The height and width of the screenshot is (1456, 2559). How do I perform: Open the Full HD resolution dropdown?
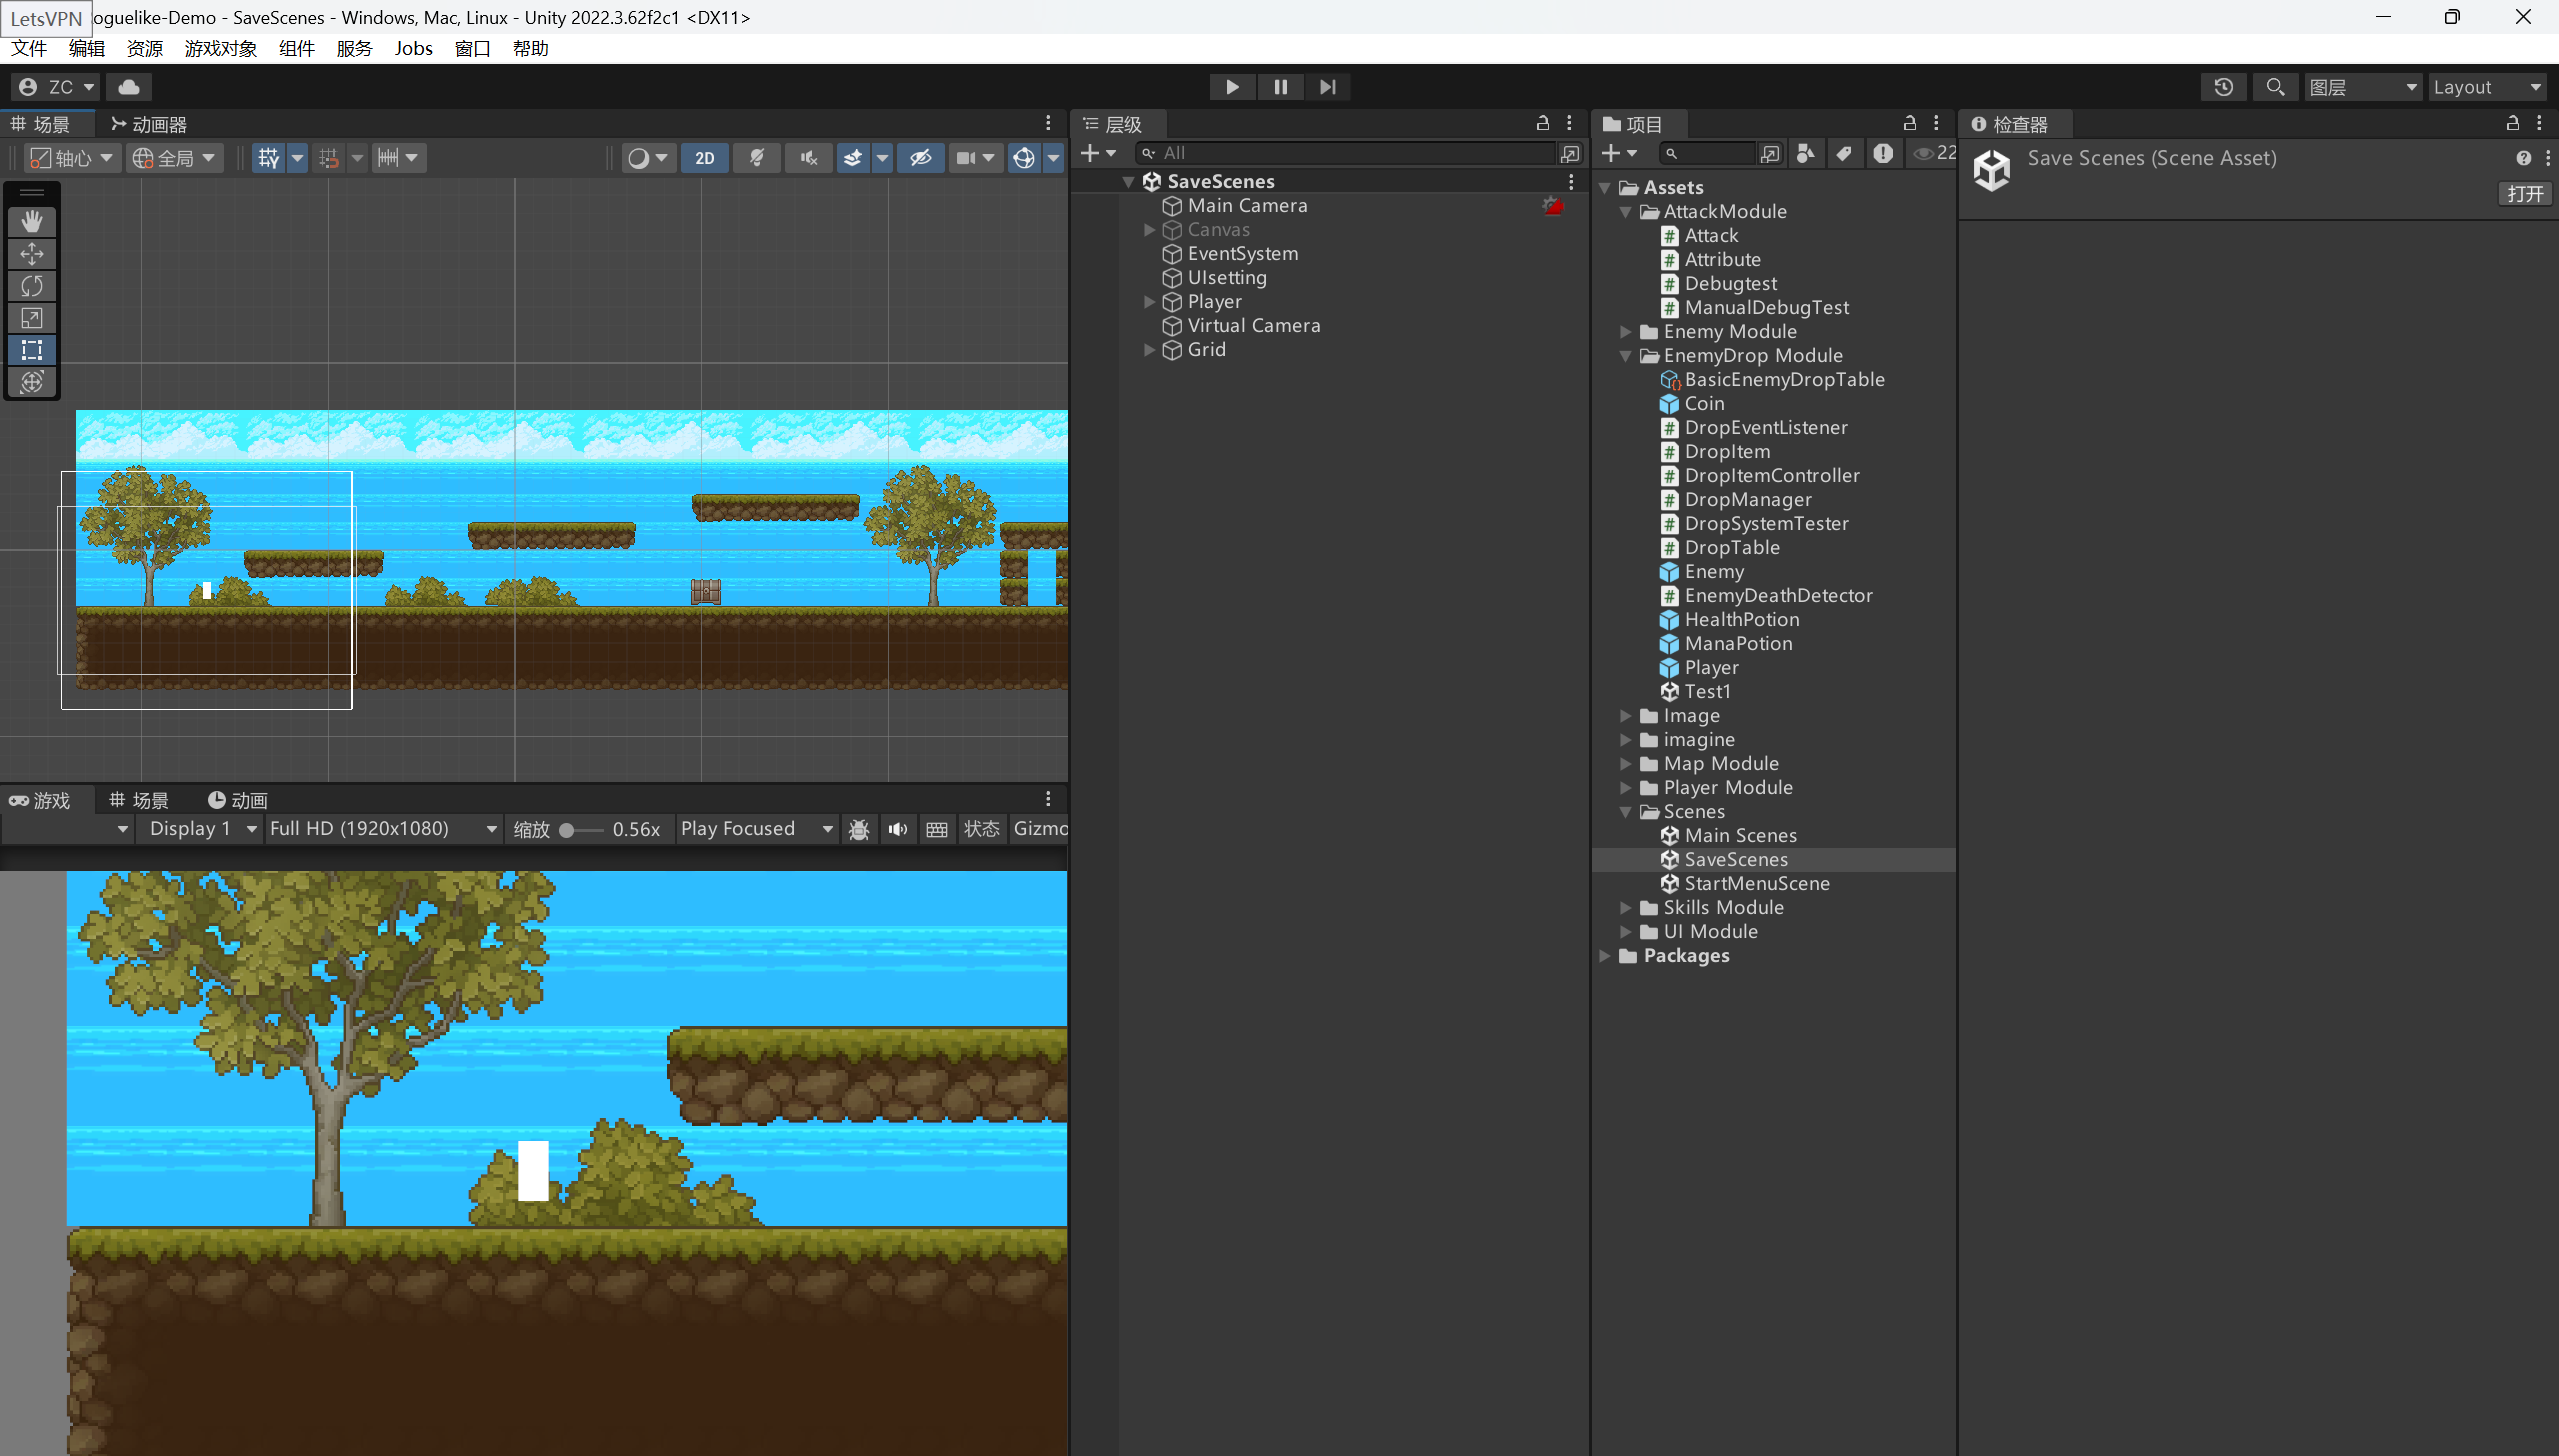[x=384, y=829]
